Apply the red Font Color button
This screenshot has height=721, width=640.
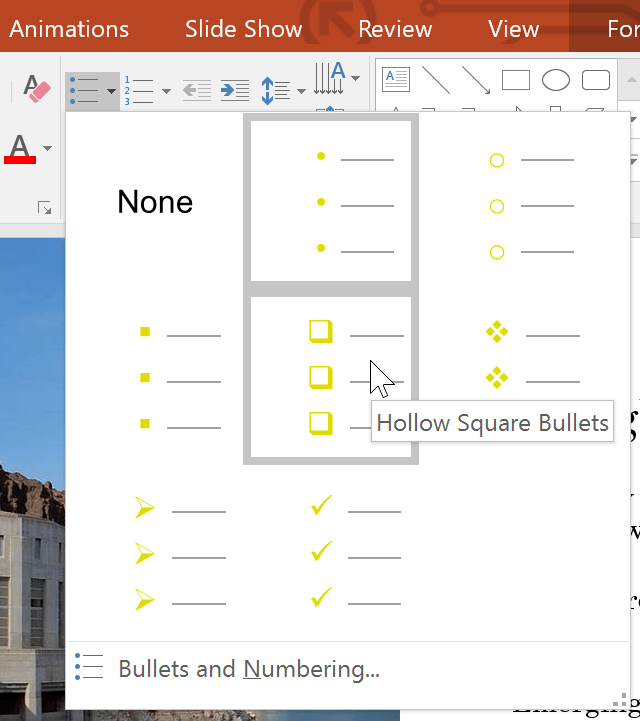click(20, 149)
